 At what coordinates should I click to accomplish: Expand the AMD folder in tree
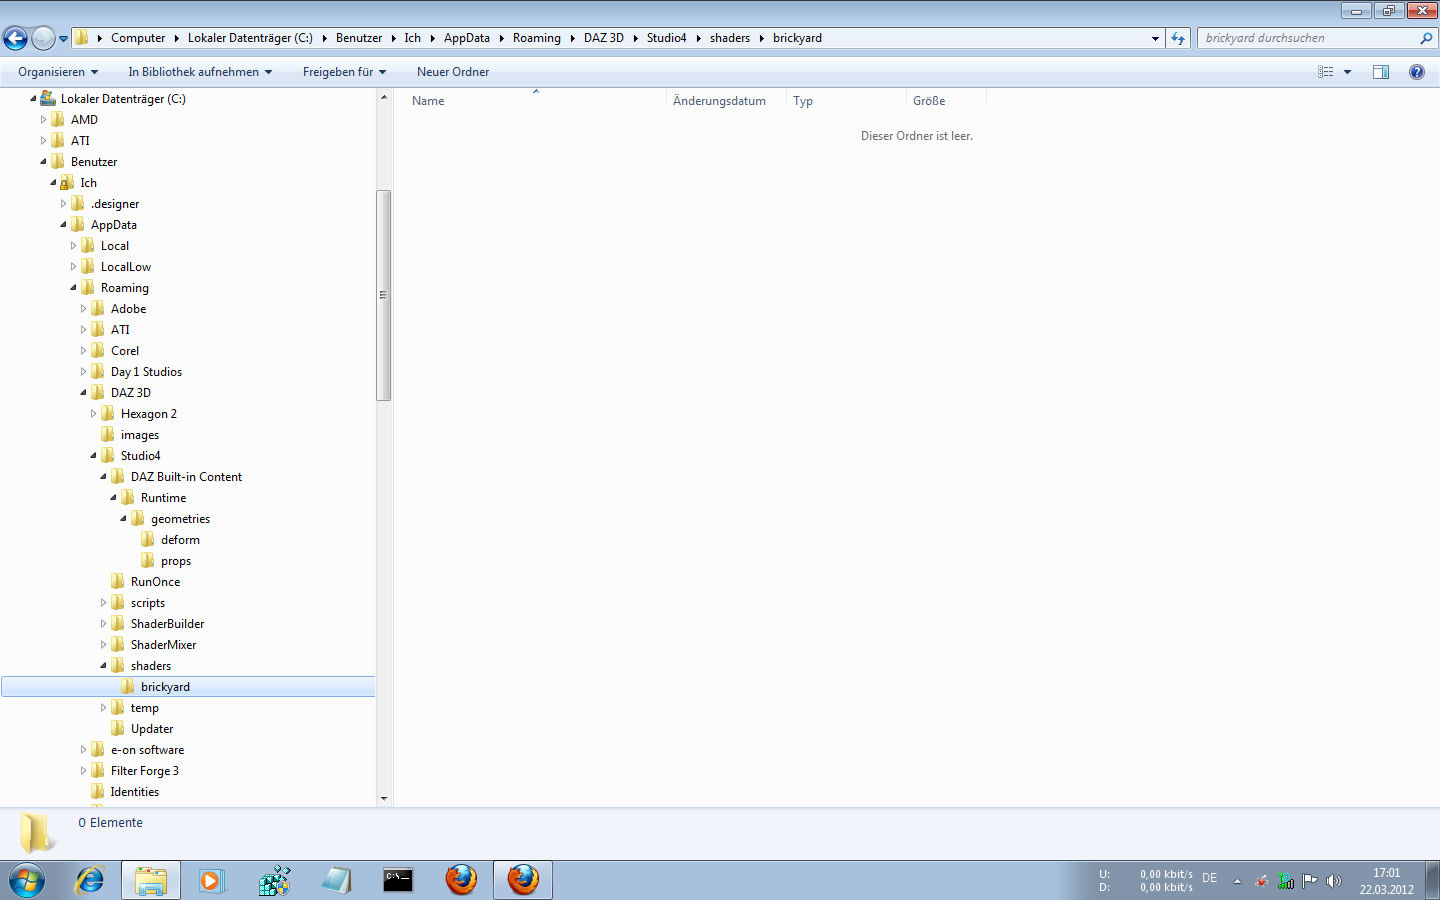point(43,119)
